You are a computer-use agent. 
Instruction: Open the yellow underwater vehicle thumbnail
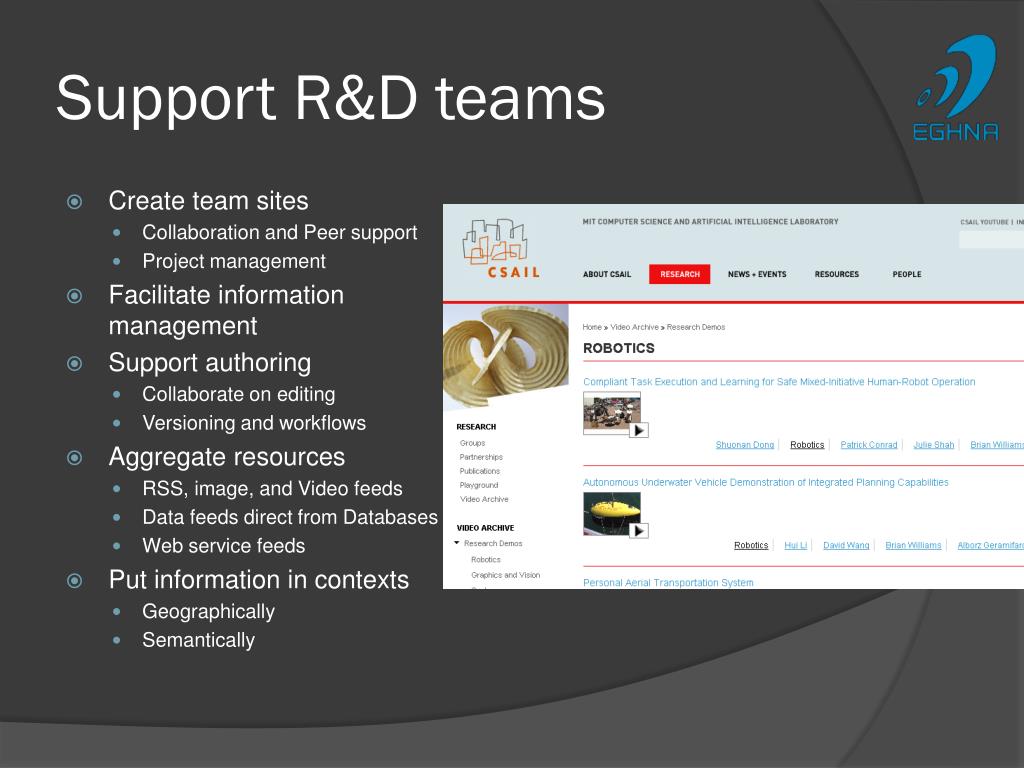pyautogui.click(x=611, y=513)
